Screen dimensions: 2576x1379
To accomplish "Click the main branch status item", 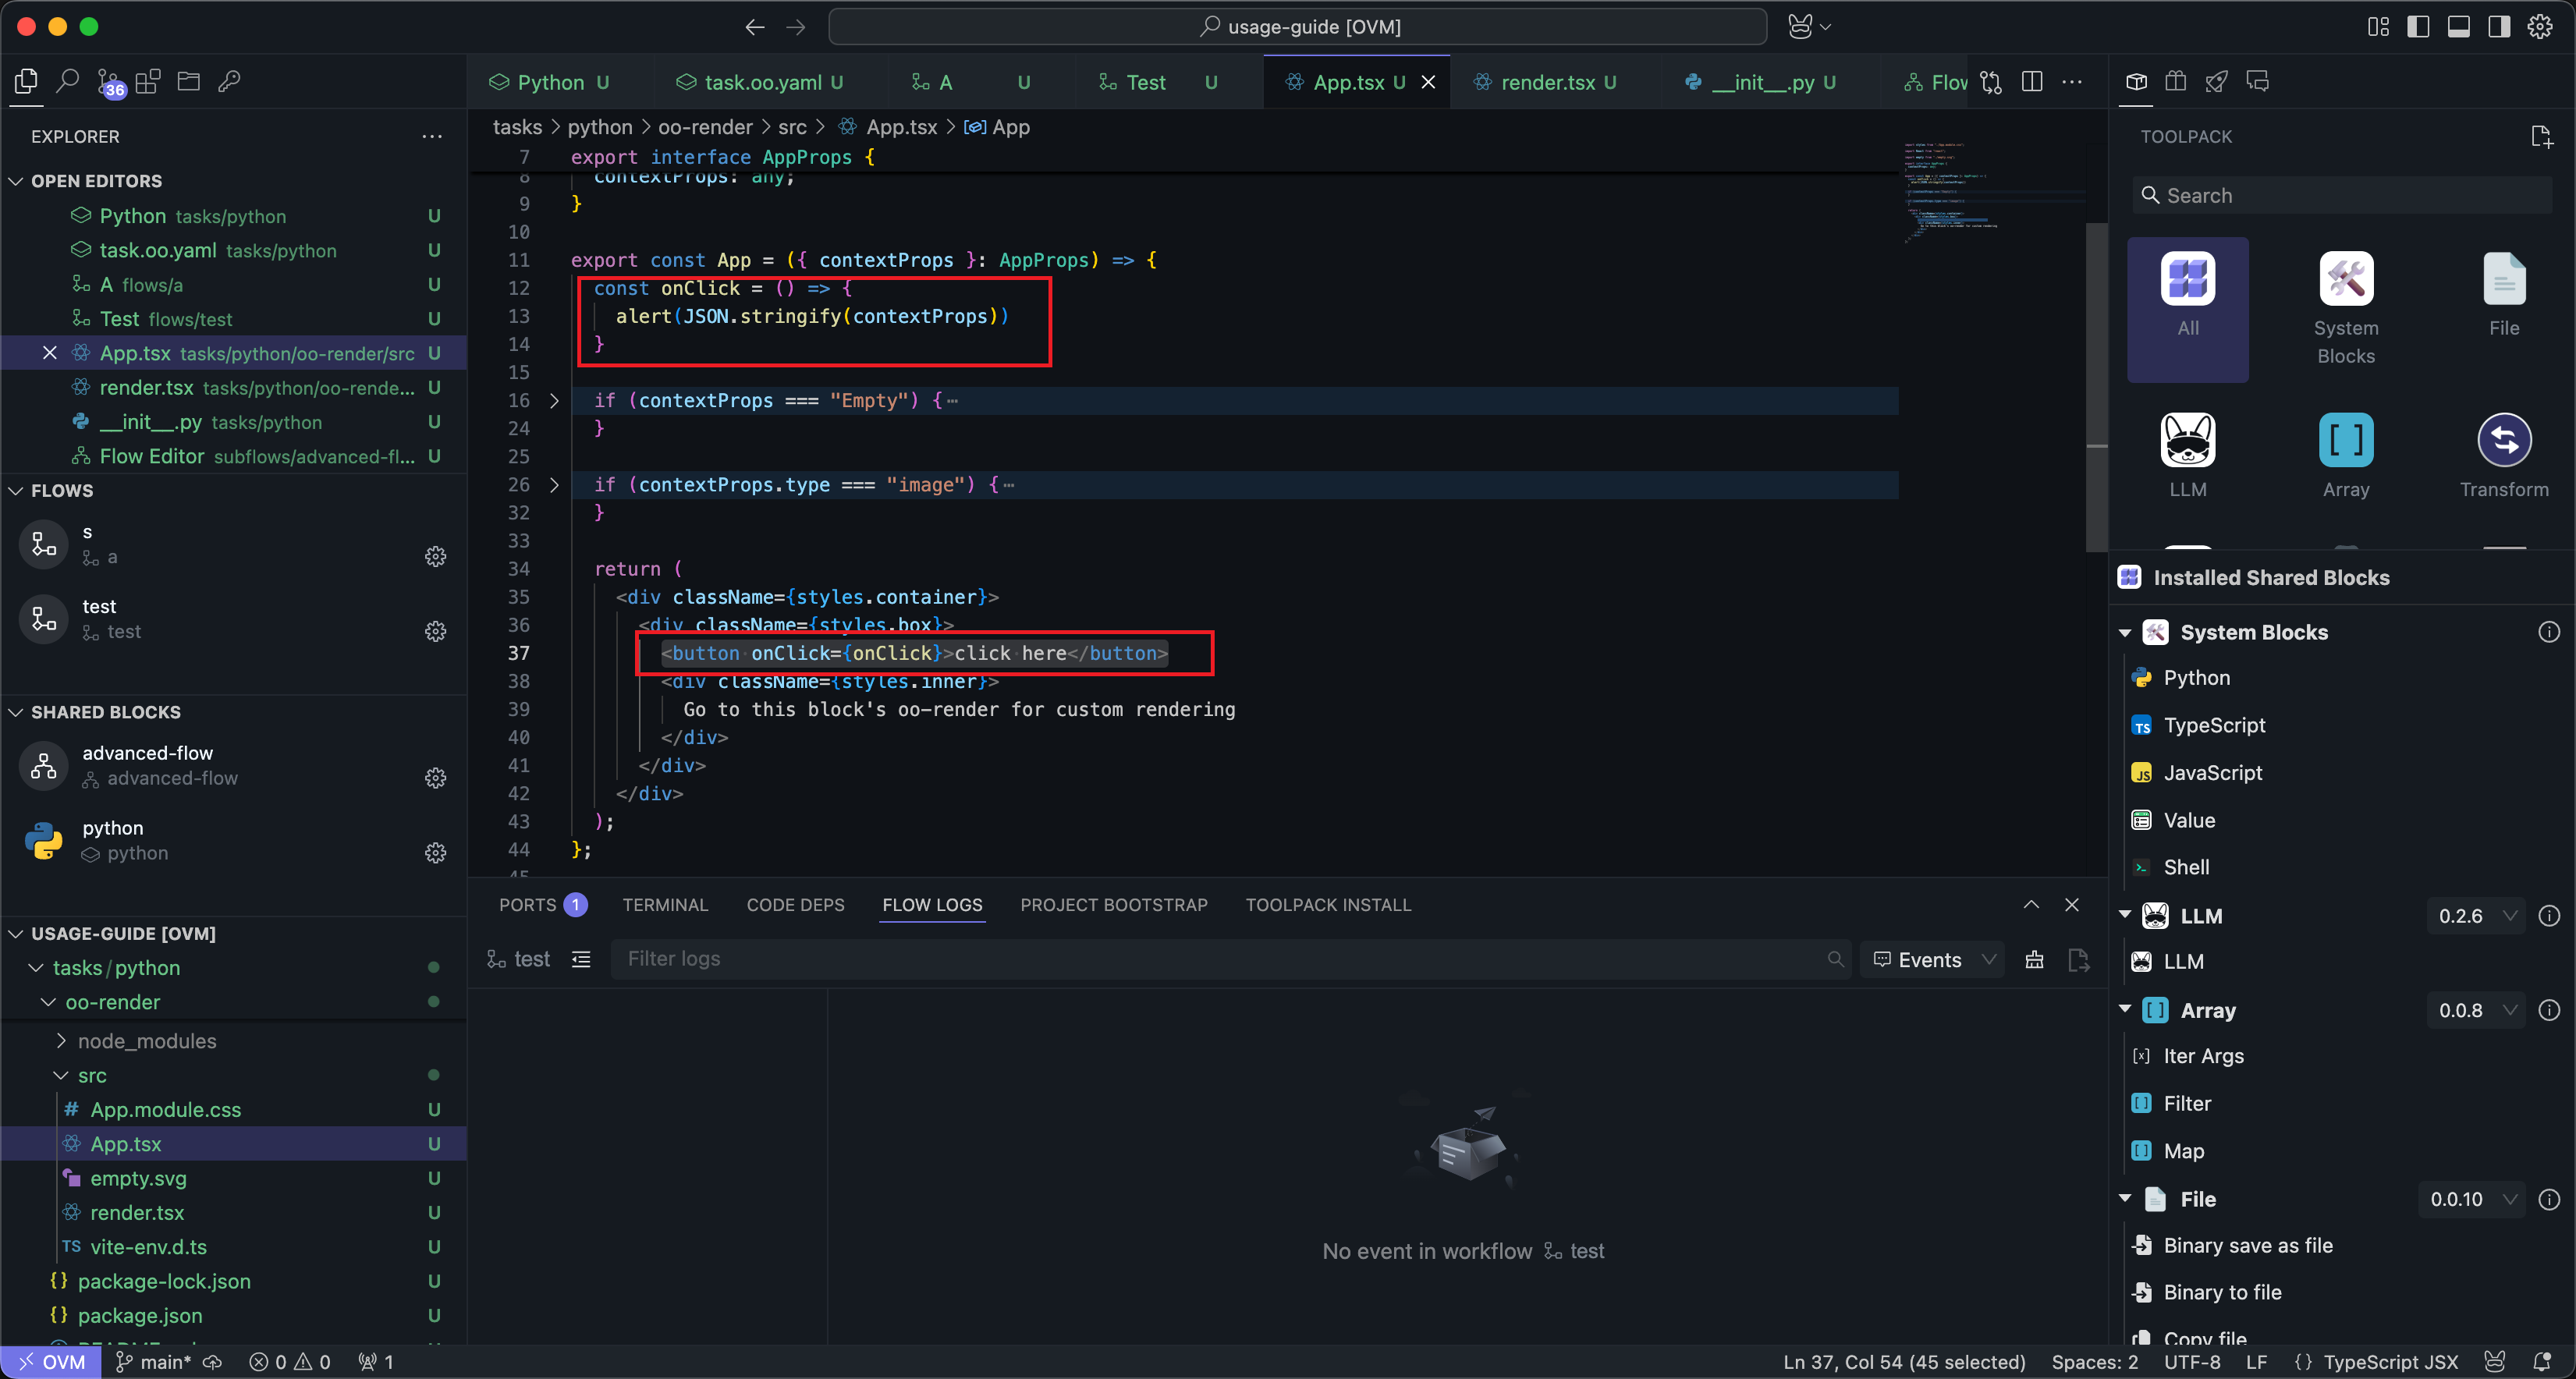I will tap(155, 1362).
